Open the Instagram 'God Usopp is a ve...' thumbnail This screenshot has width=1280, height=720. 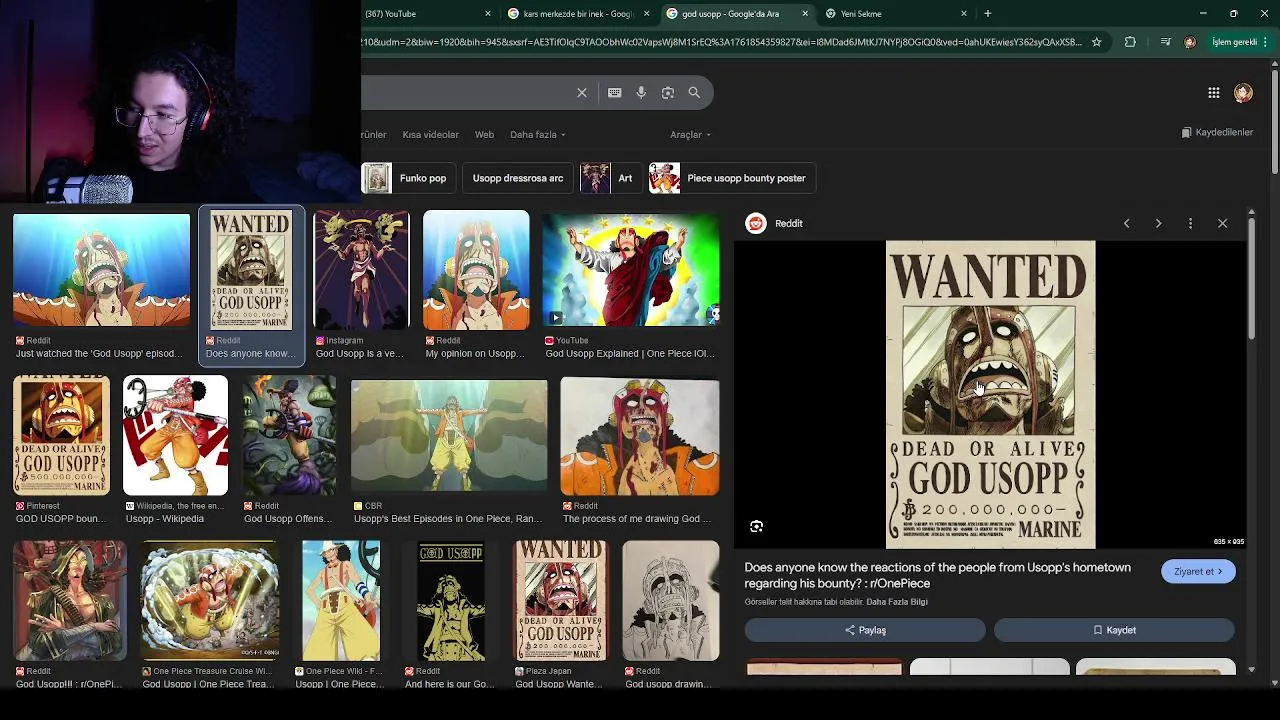tap(361, 270)
